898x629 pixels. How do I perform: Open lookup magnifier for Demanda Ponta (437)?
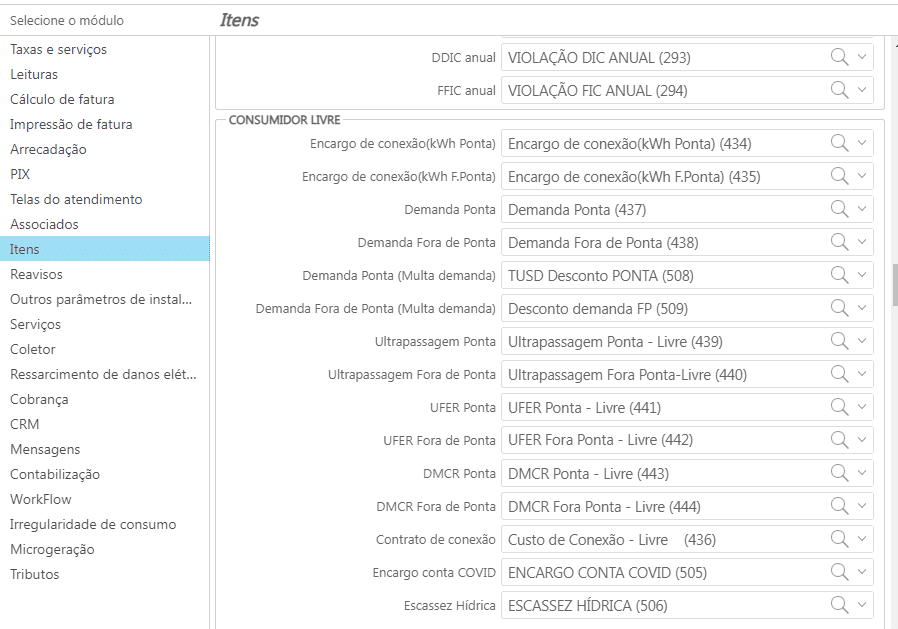tap(839, 209)
